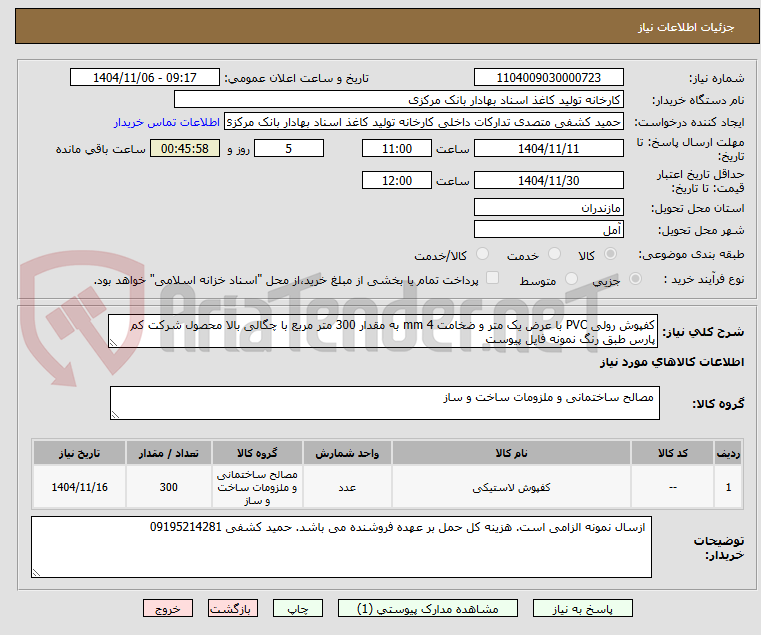Select the کالا/خدمت radio button

(x=482, y=254)
